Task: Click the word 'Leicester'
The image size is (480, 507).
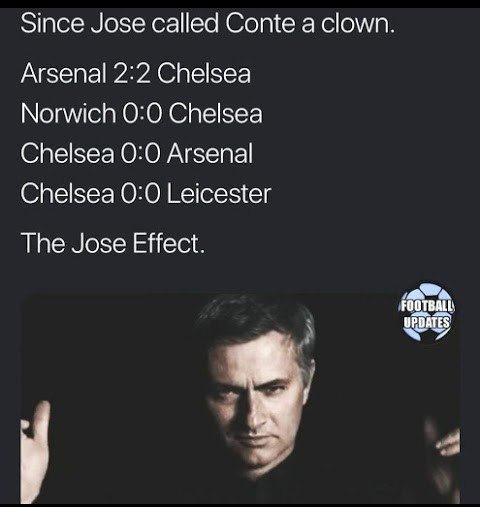Action: coord(219,194)
